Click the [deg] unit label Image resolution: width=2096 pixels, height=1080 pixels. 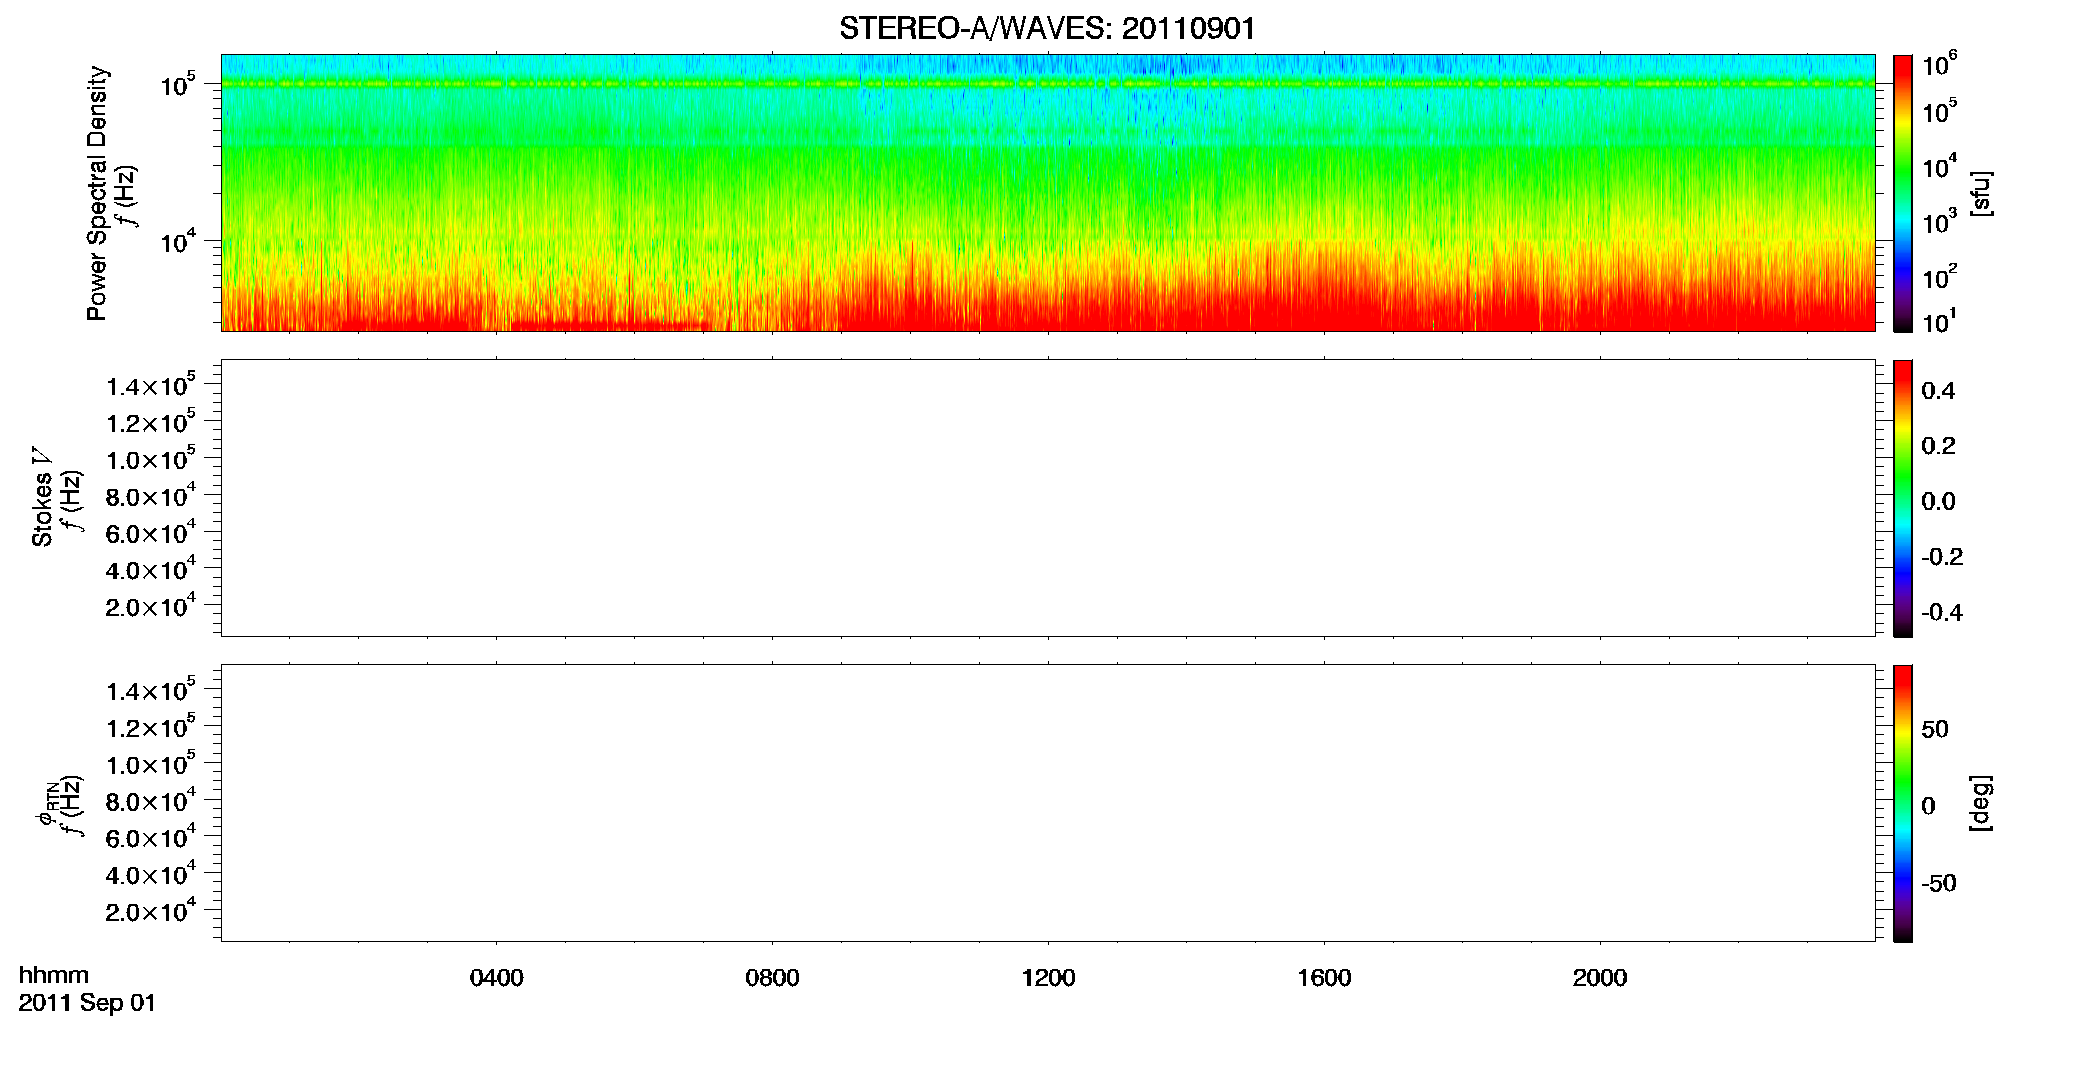pos(1981,803)
